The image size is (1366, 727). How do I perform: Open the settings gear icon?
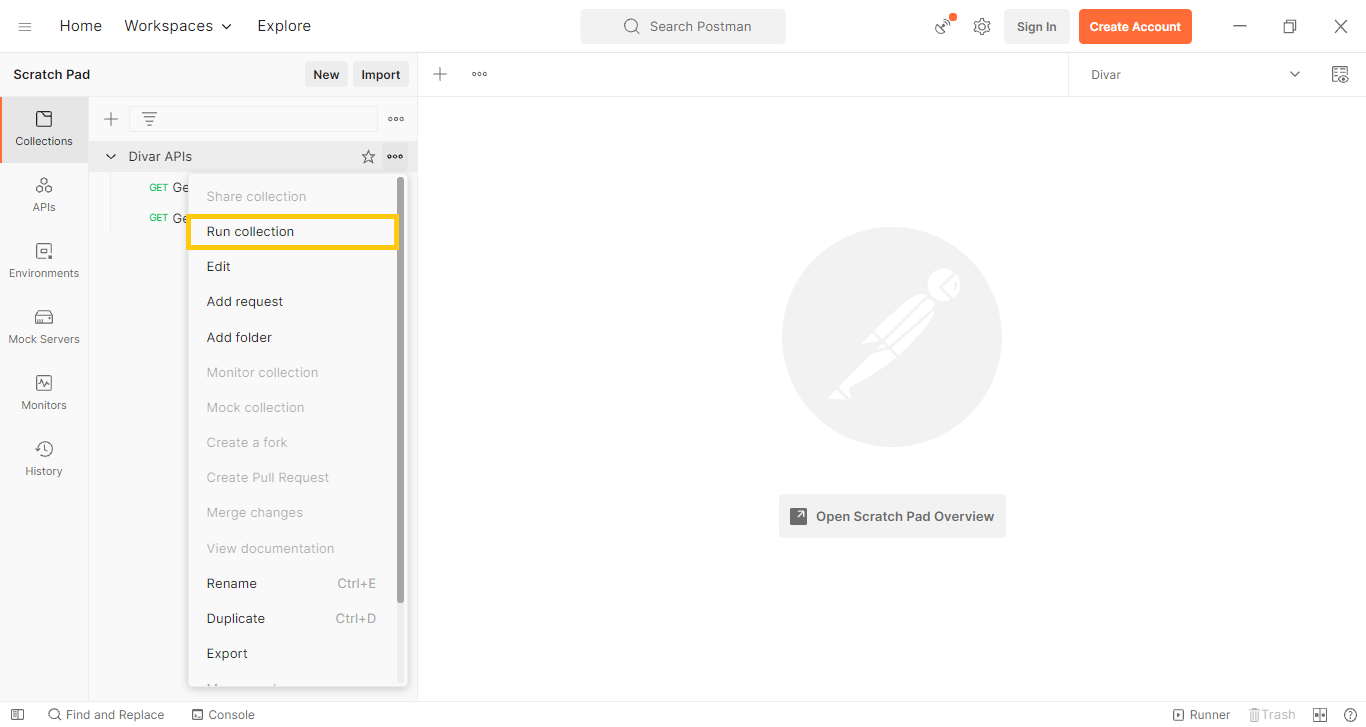(x=982, y=27)
